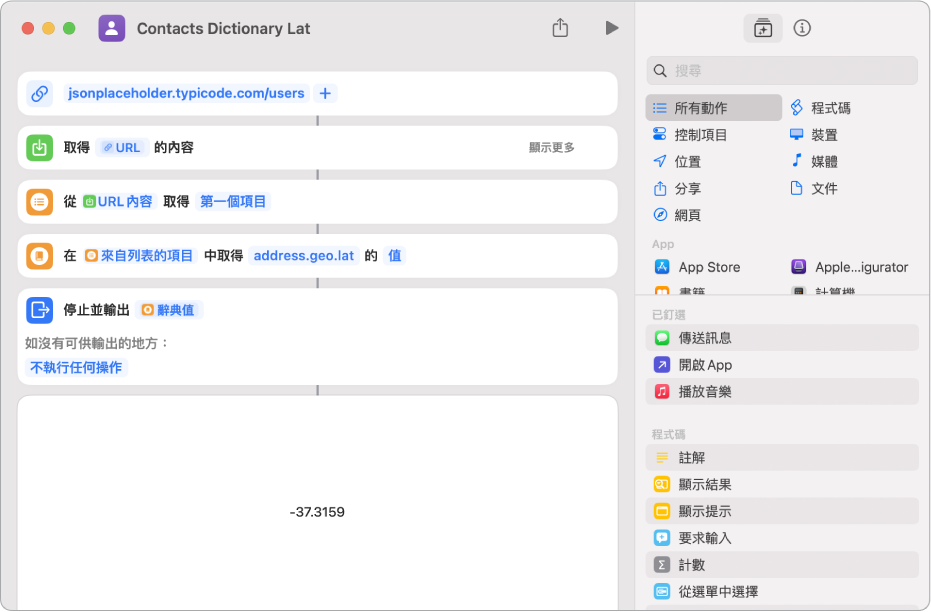
Task: Click the share icon in the toolbar
Action: [560, 27]
